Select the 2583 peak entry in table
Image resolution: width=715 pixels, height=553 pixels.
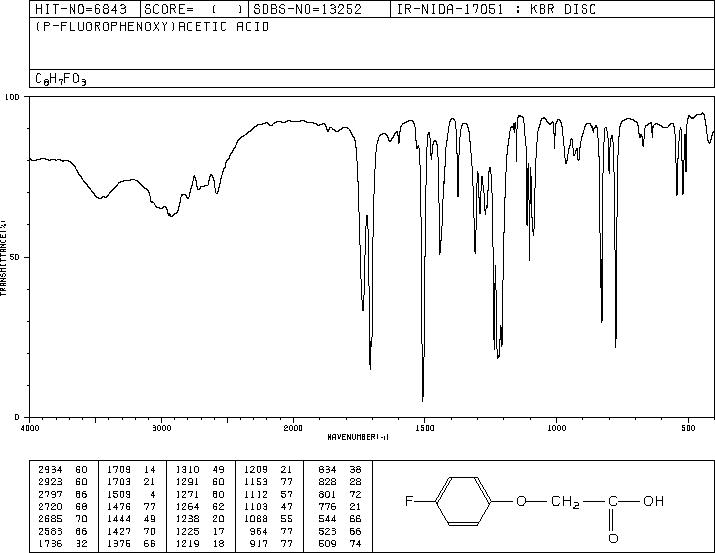[x=63, y=532]
